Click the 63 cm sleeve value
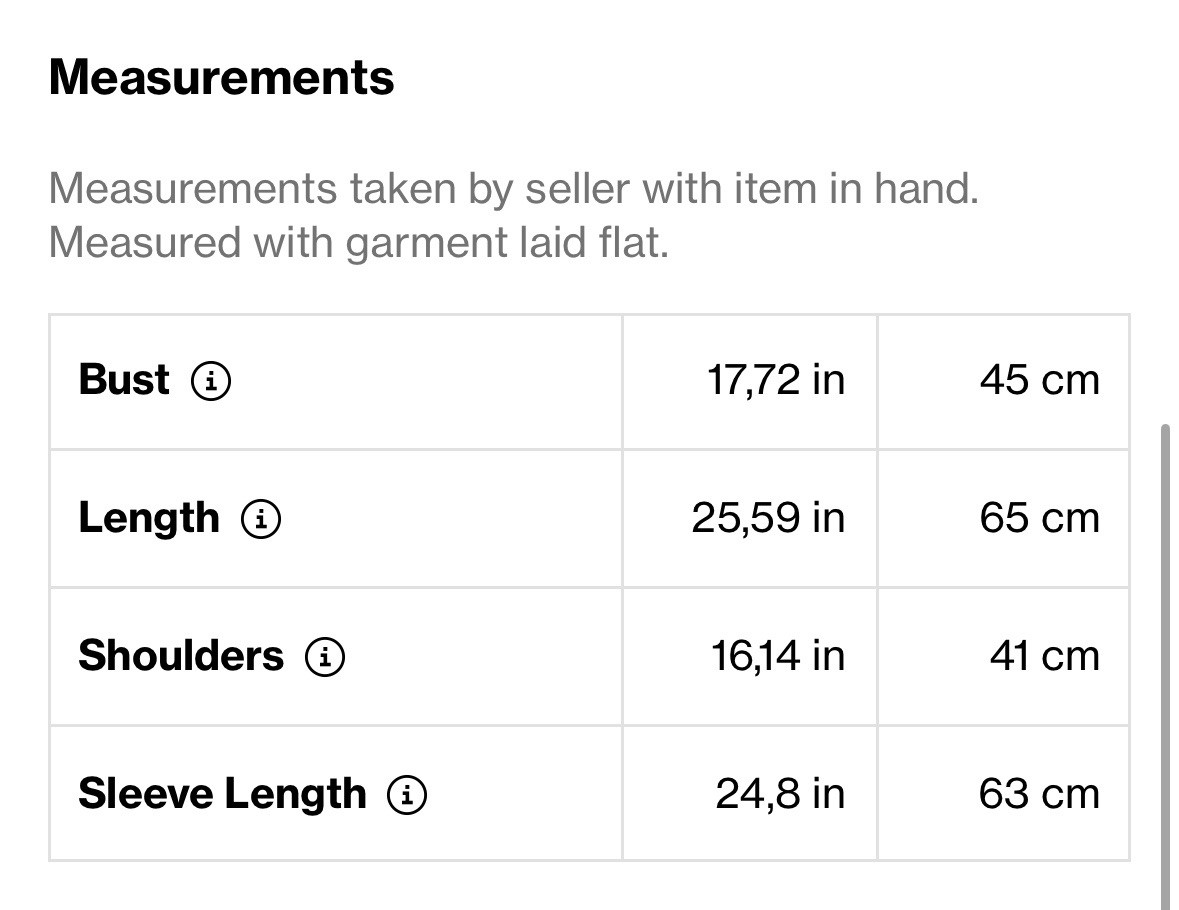 click(1039, 794)
